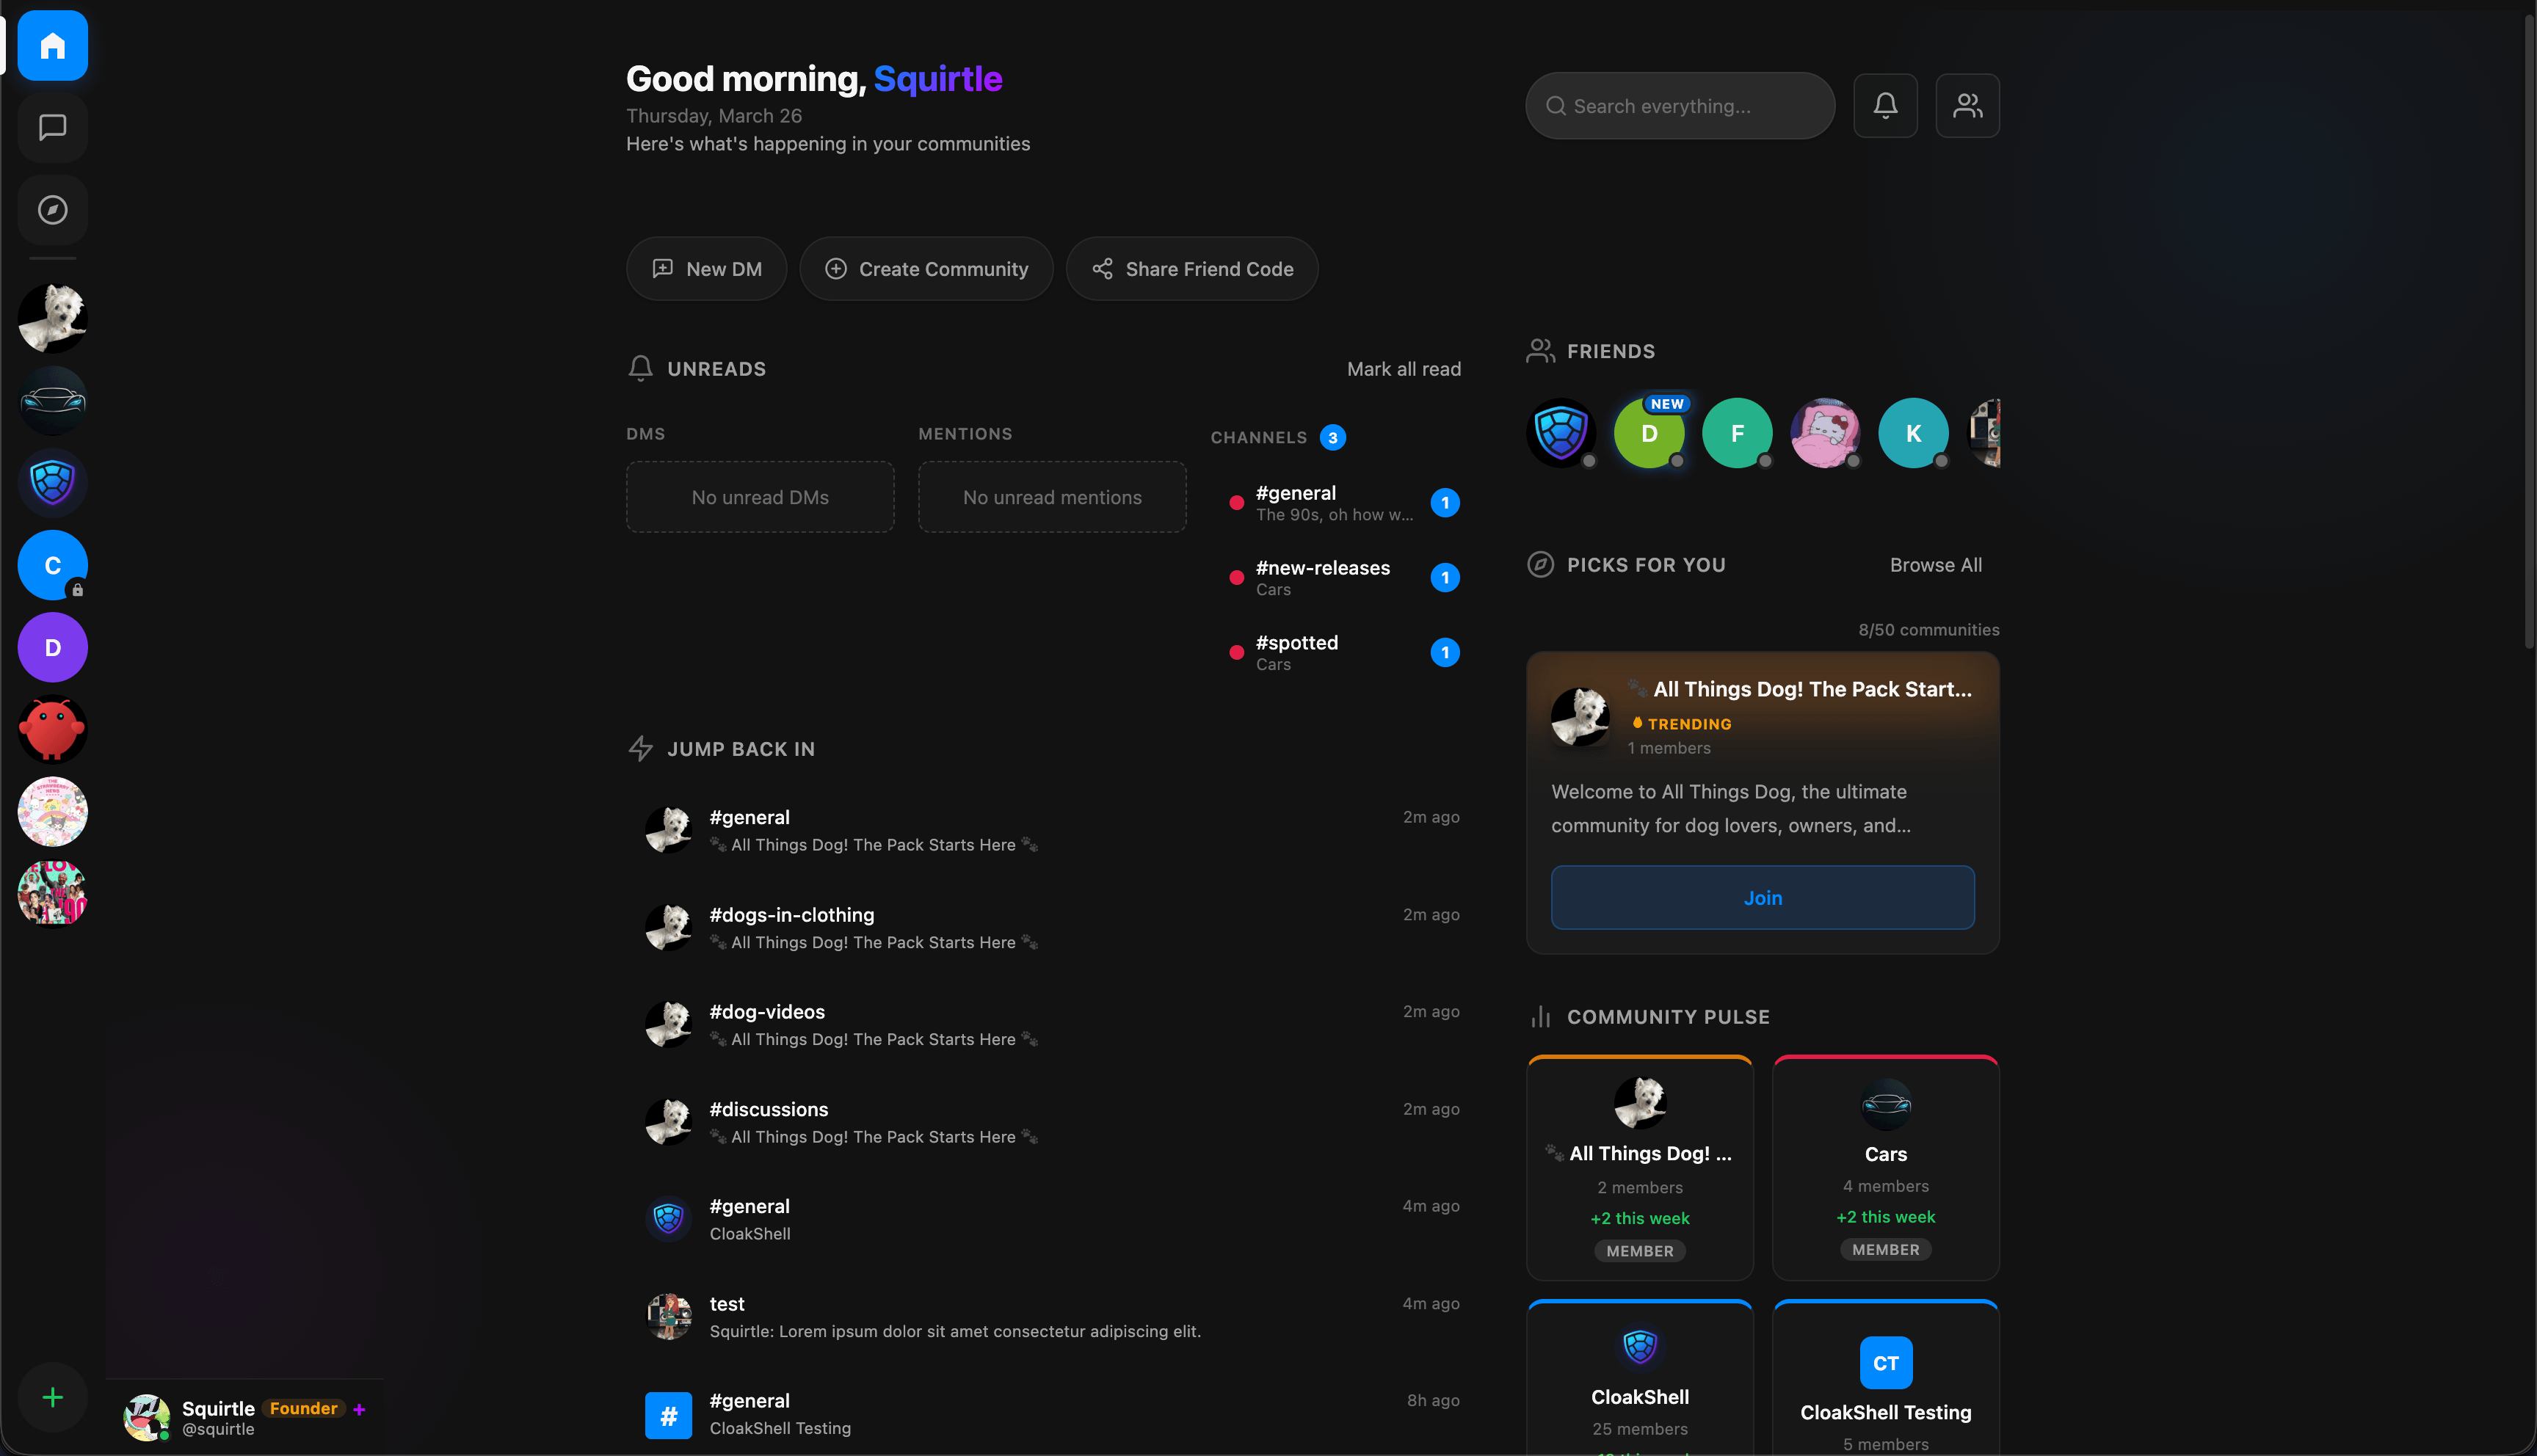2537x1456 pixels.
Task: Open friend D with the NEW badge
Action: [x=1650, y=433]
